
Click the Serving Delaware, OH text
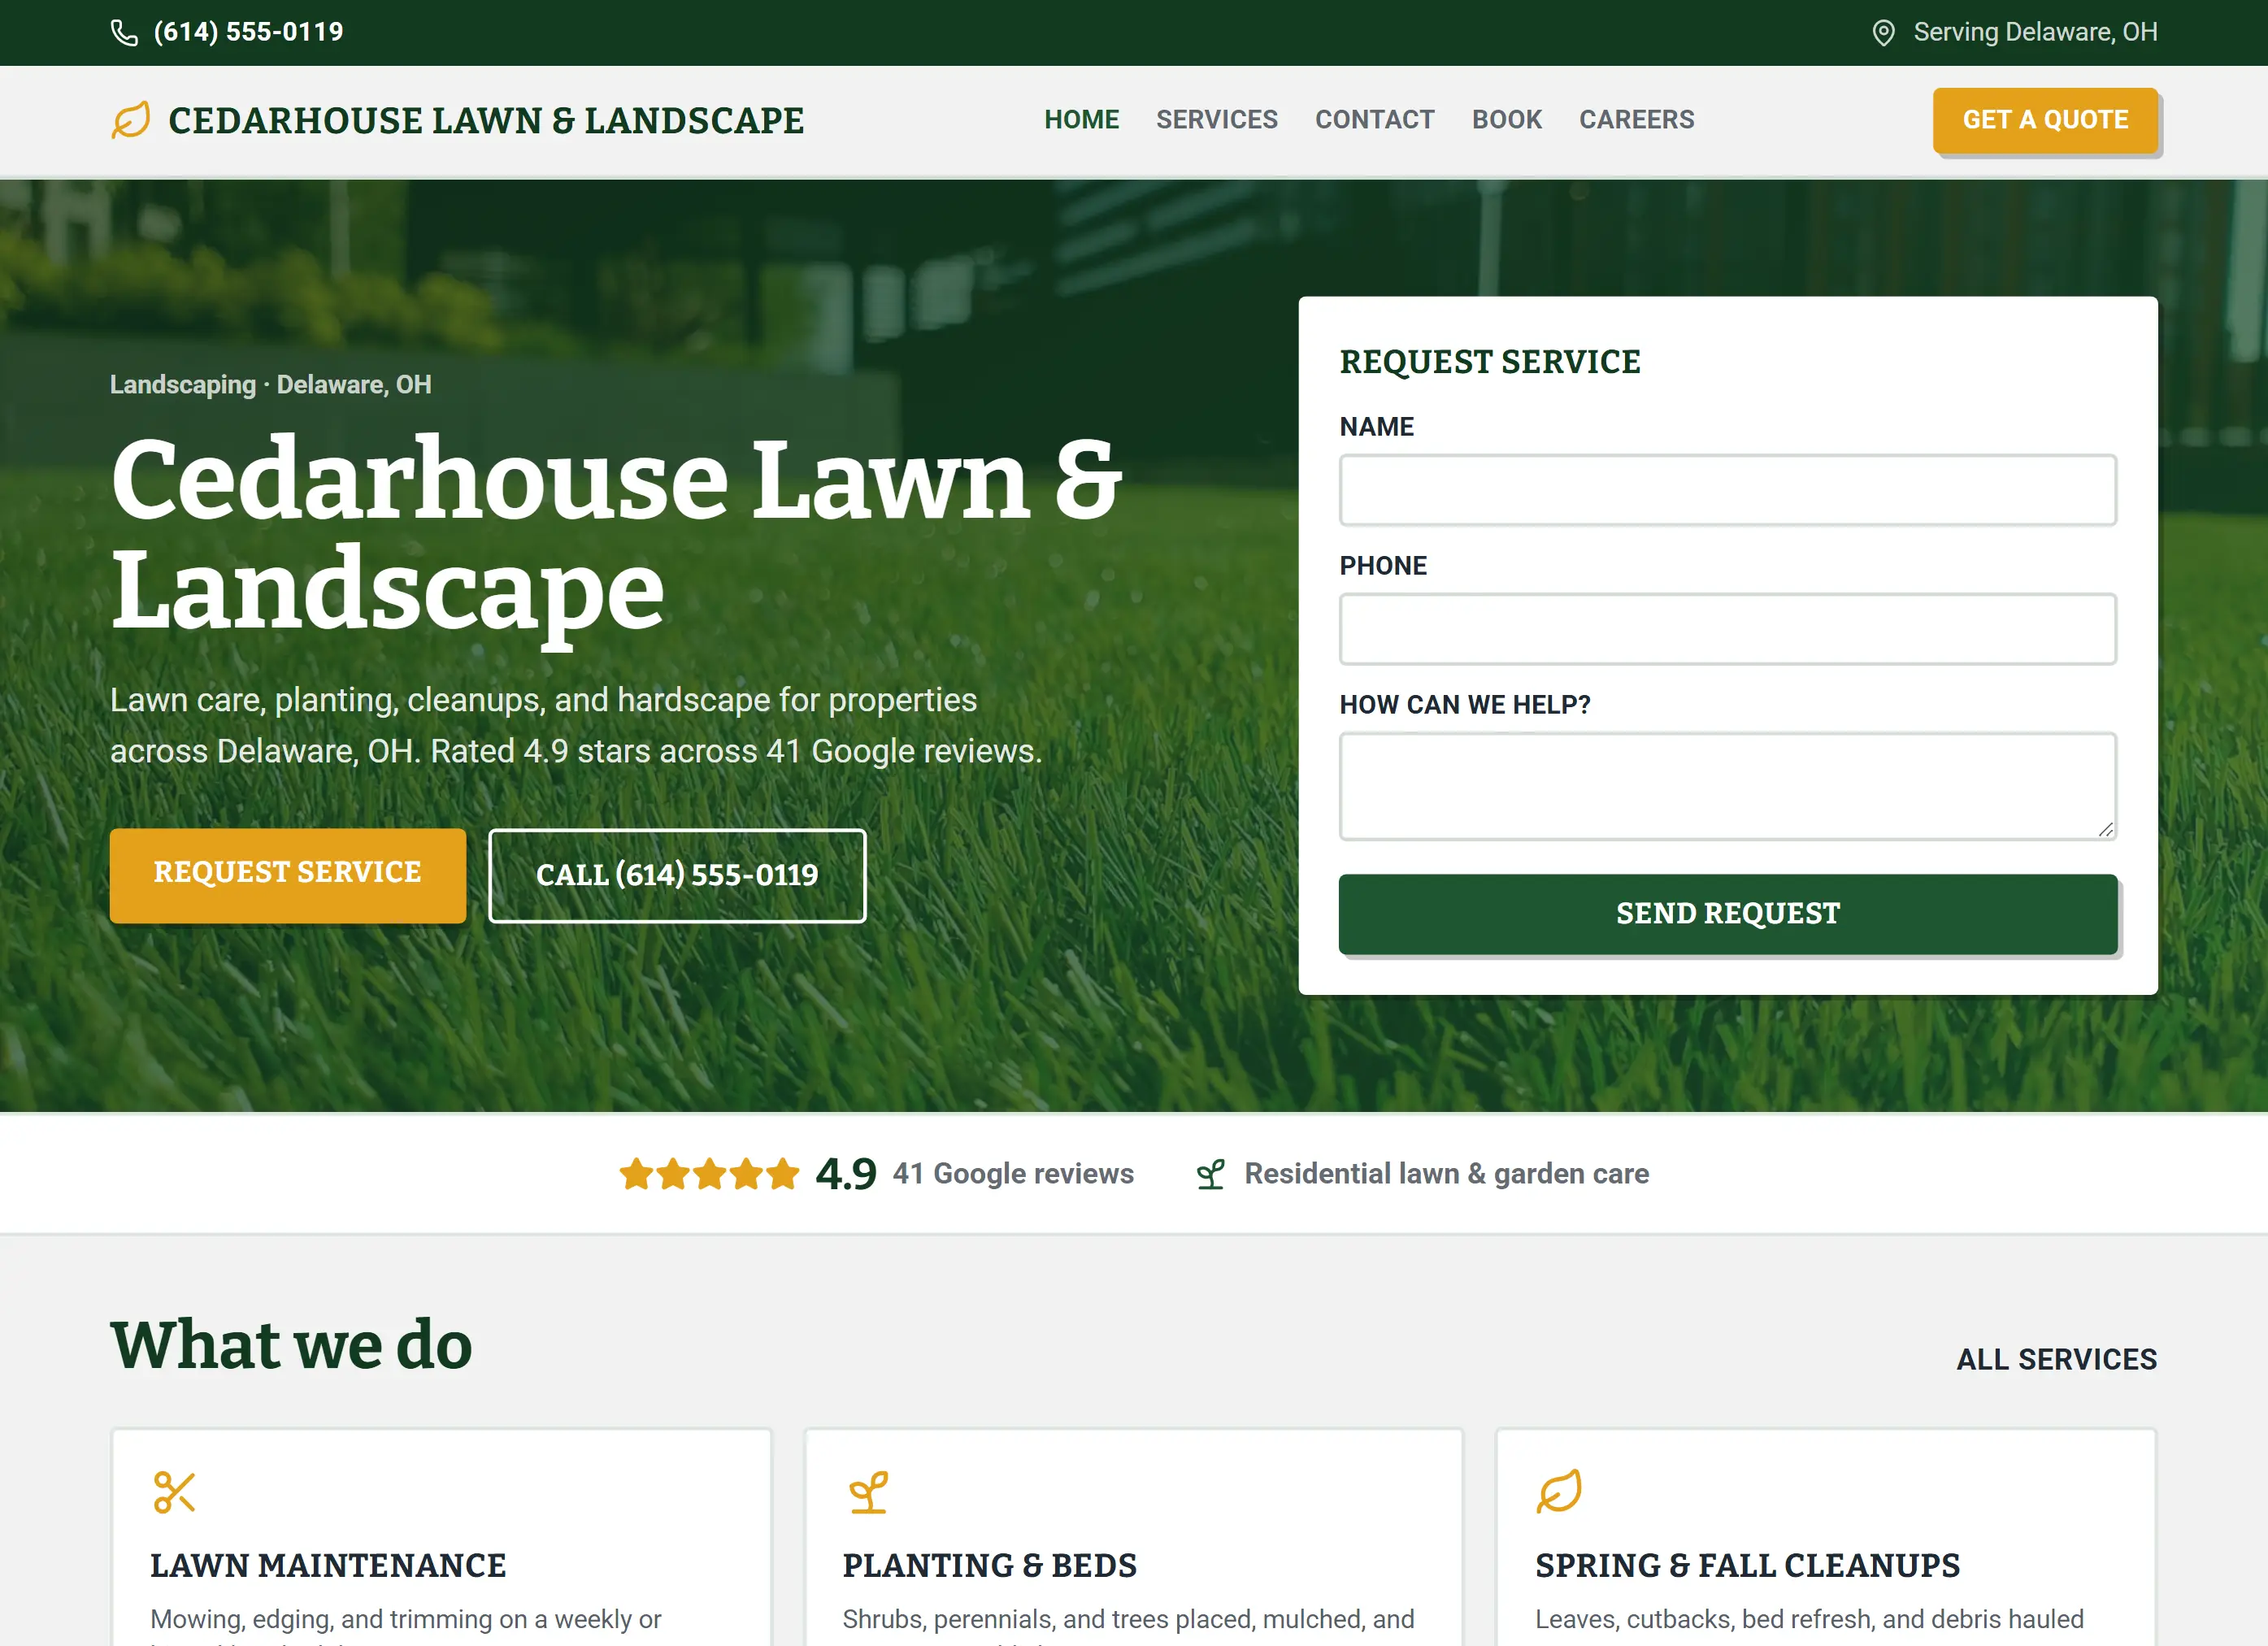(x=2035, y=32)
